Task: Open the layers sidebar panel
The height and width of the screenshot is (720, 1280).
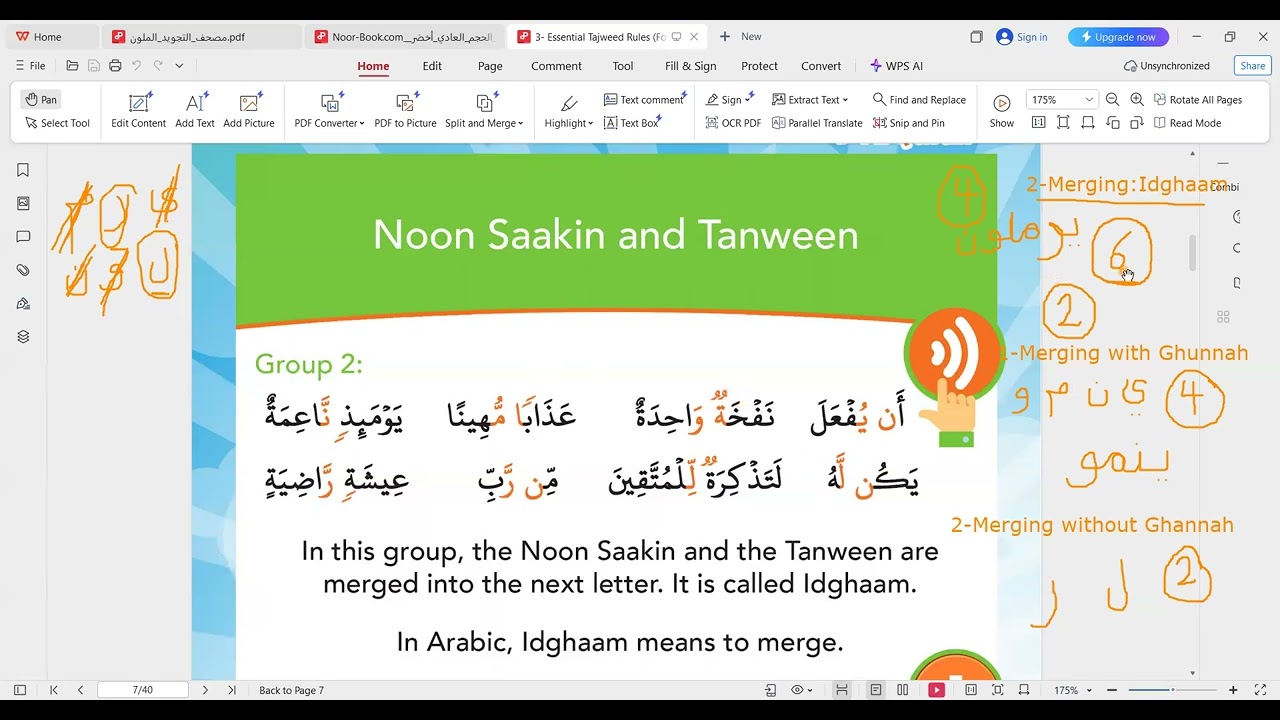Action: (23, 337)
